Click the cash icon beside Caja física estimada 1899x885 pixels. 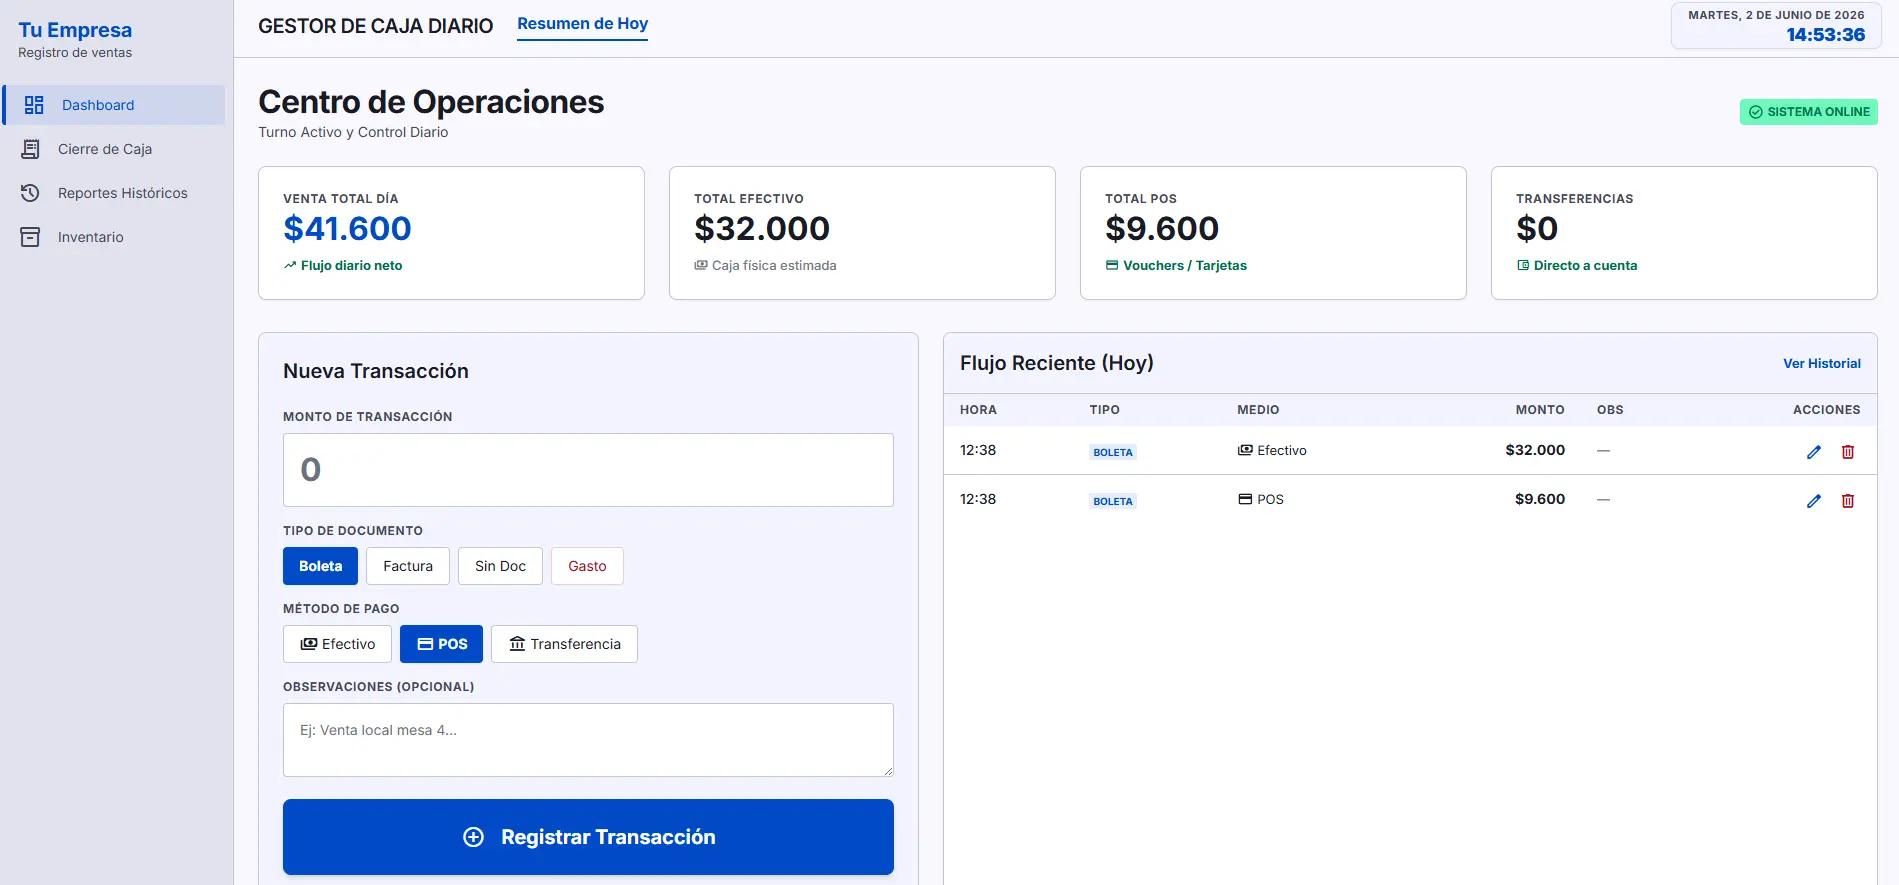click(x=701, y=265)
